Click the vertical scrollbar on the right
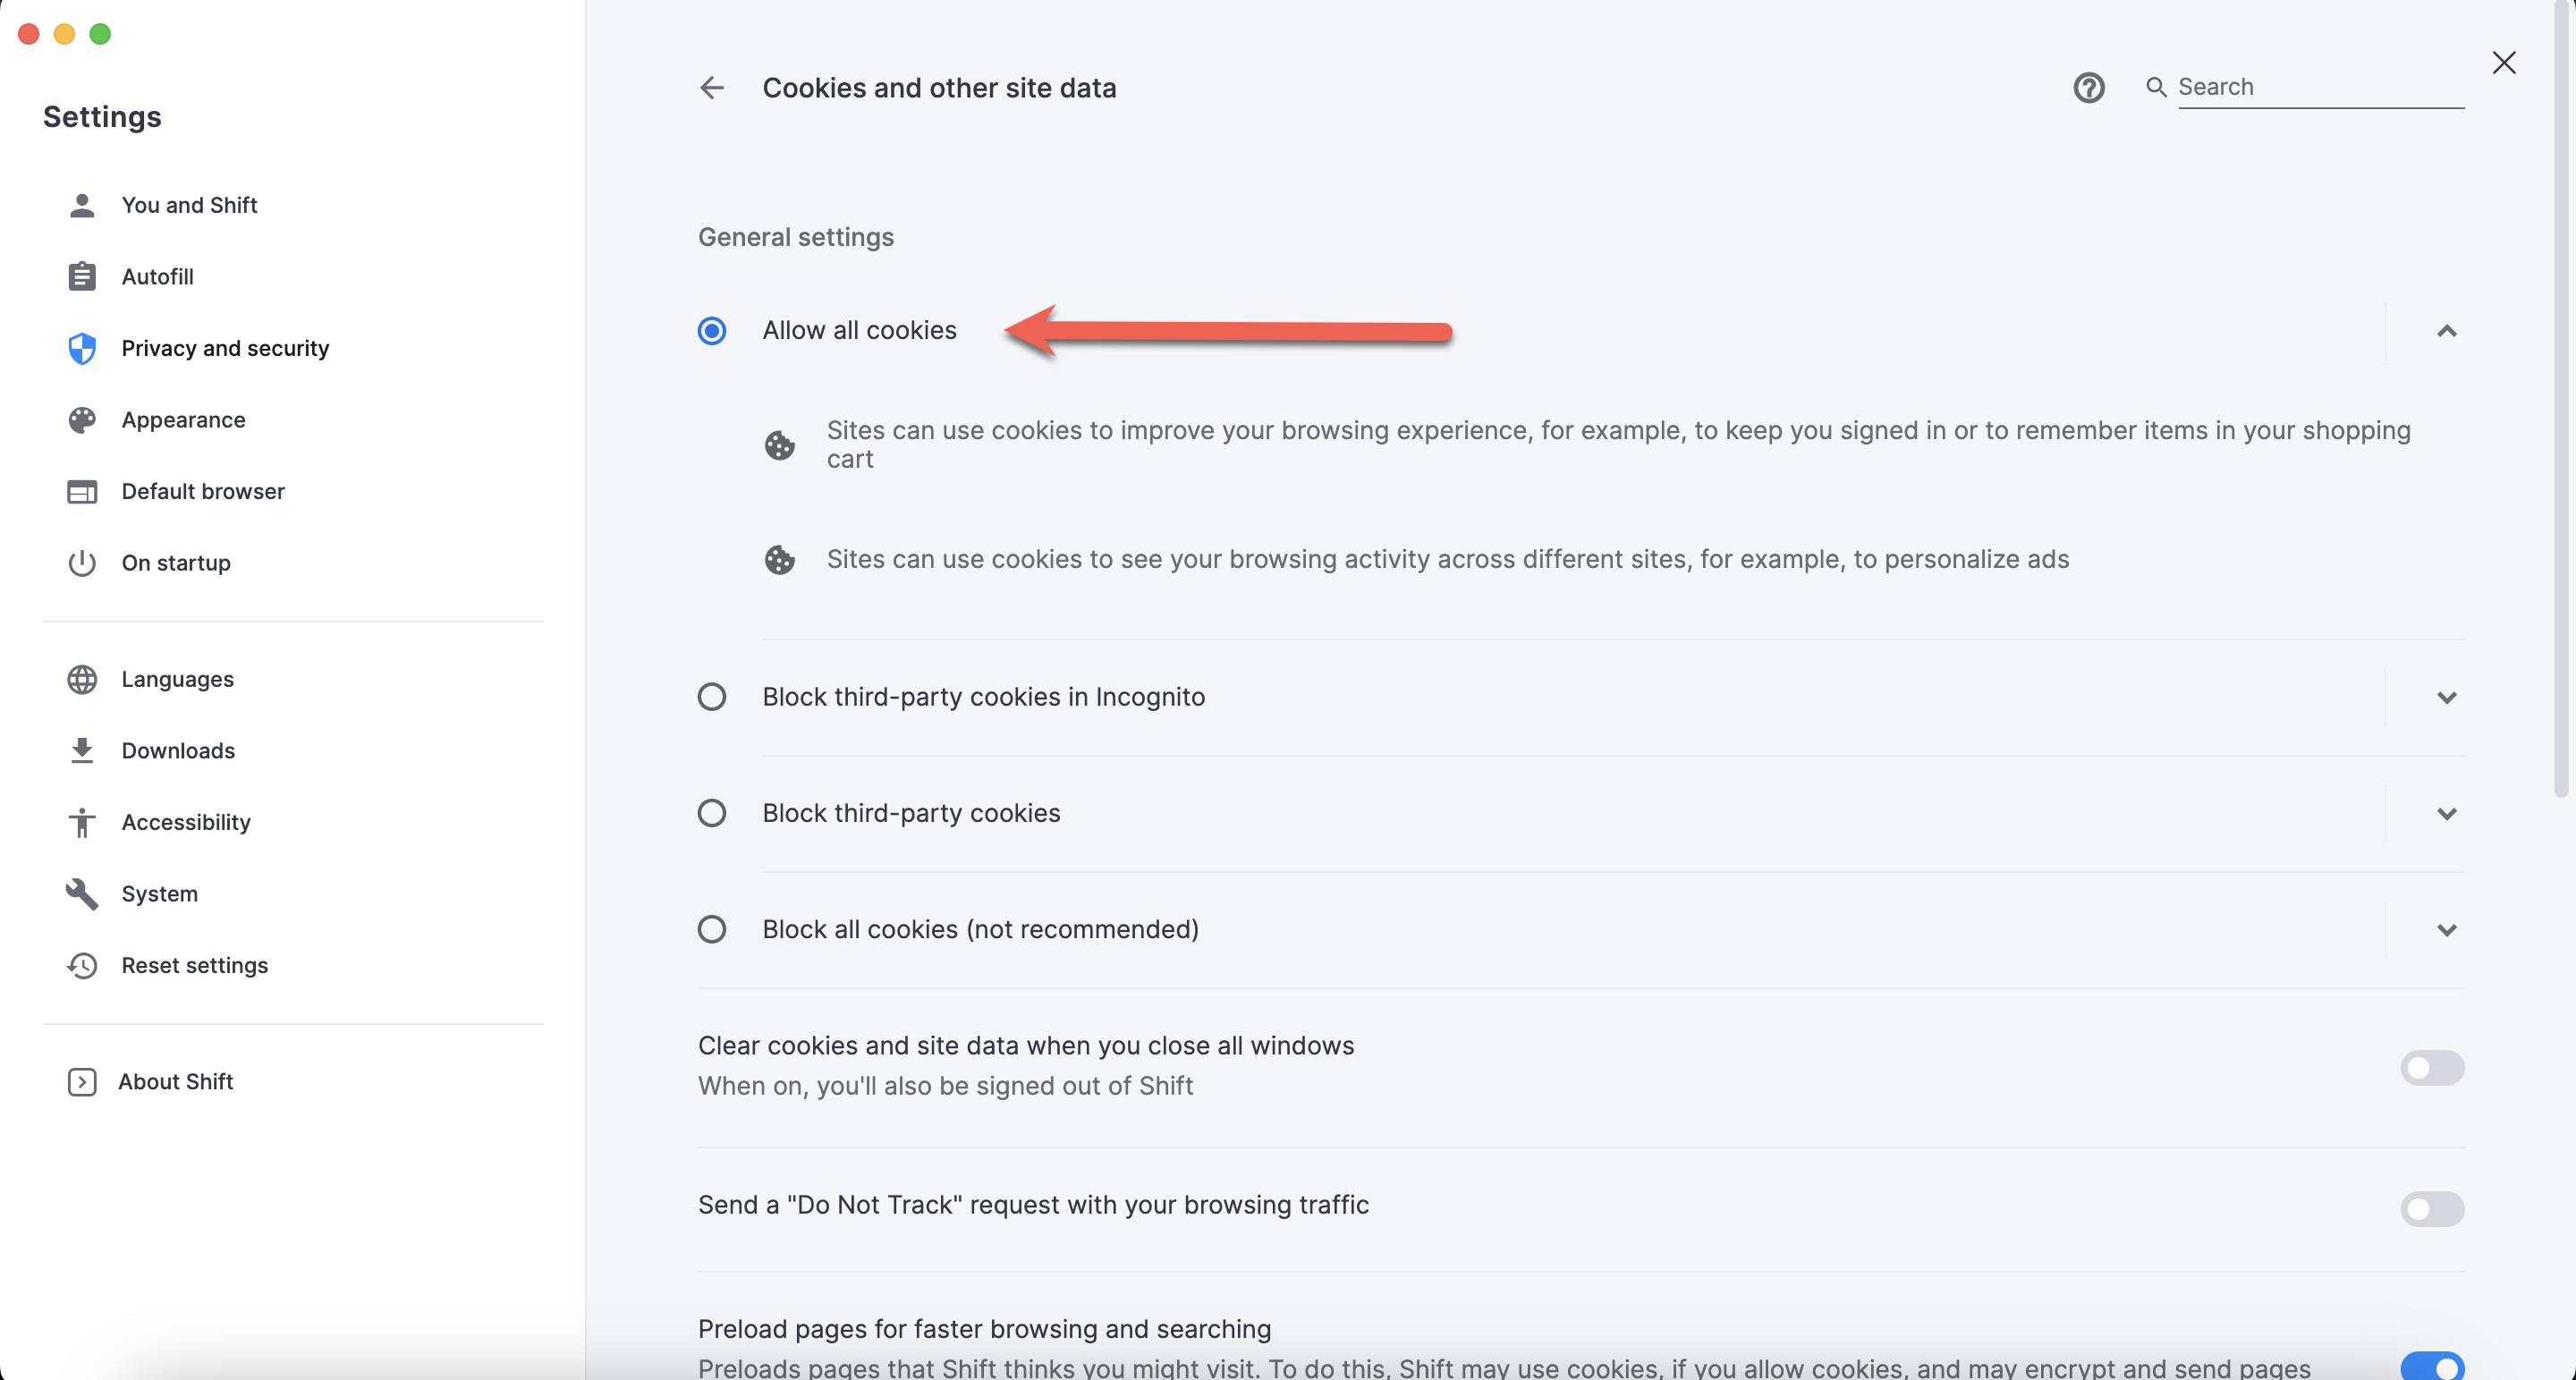 tap(2561, 400)
